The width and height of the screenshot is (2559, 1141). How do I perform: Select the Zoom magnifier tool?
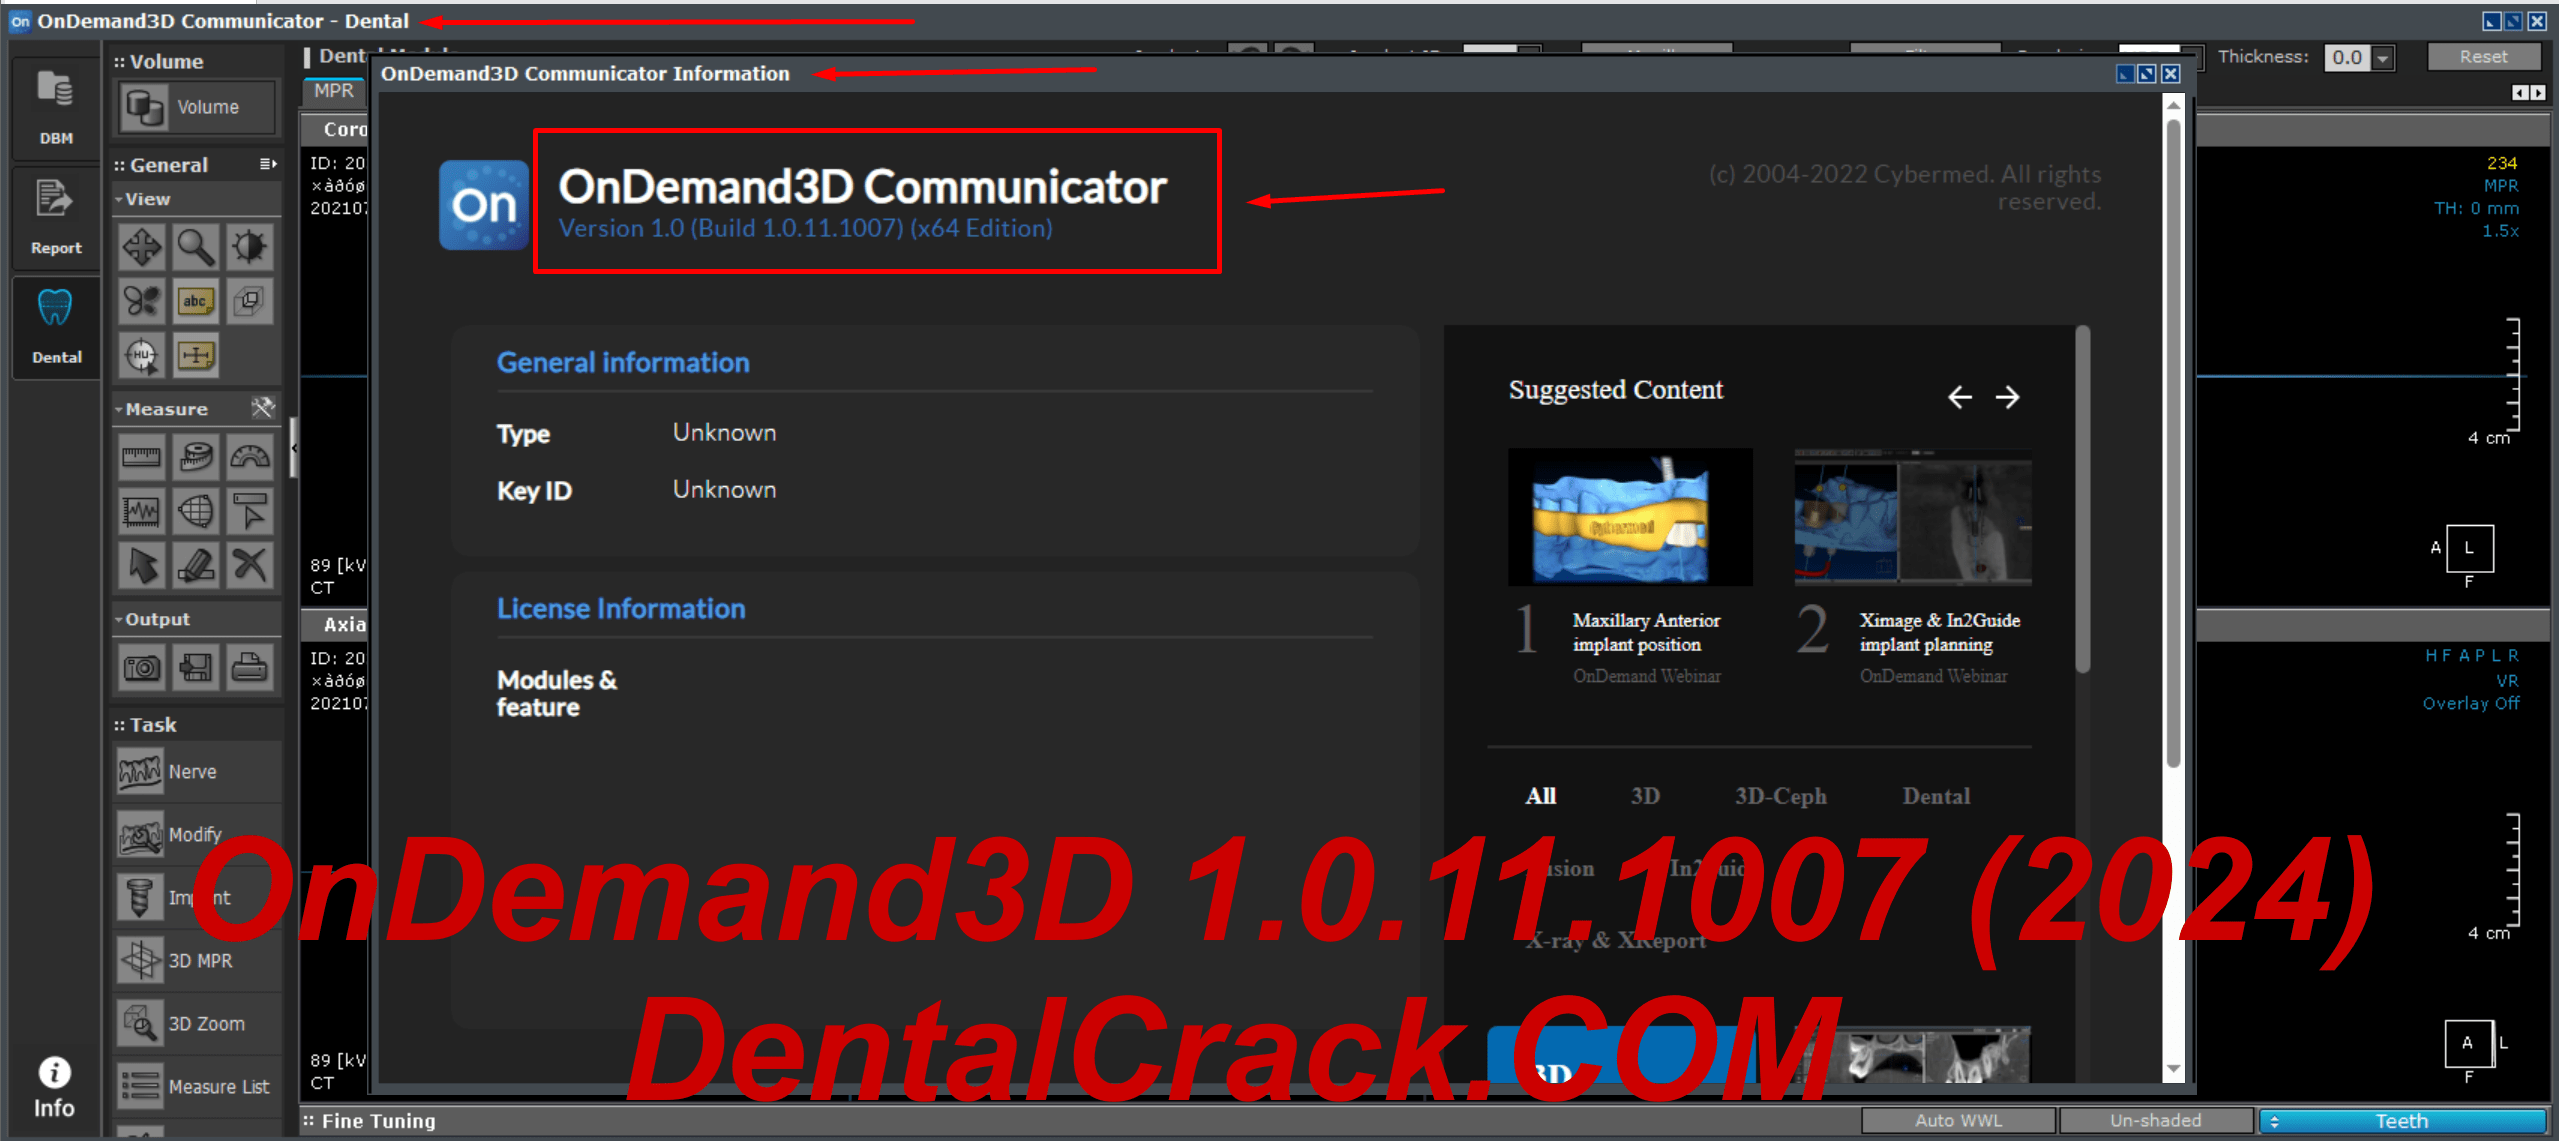195,247
